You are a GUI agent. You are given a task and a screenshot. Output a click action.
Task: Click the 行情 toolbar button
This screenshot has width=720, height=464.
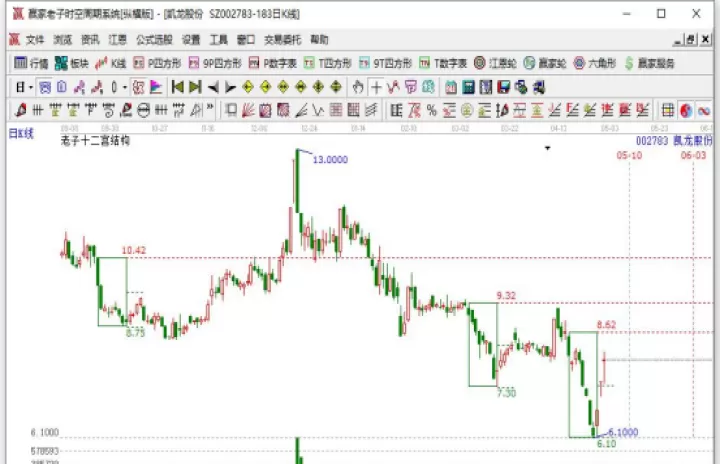click(x=31, y=63)
